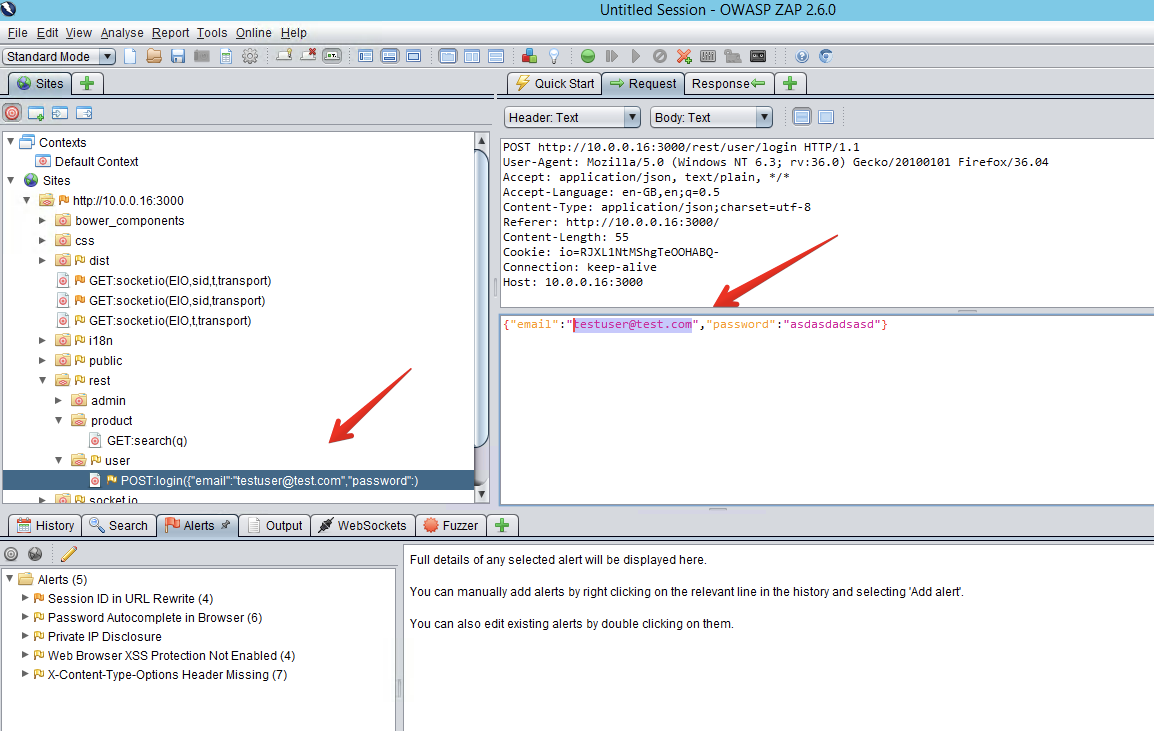Expand the dist folder node
This screenshot has height=731, width=1154.
pyautogui.click(x=42, y=260)
